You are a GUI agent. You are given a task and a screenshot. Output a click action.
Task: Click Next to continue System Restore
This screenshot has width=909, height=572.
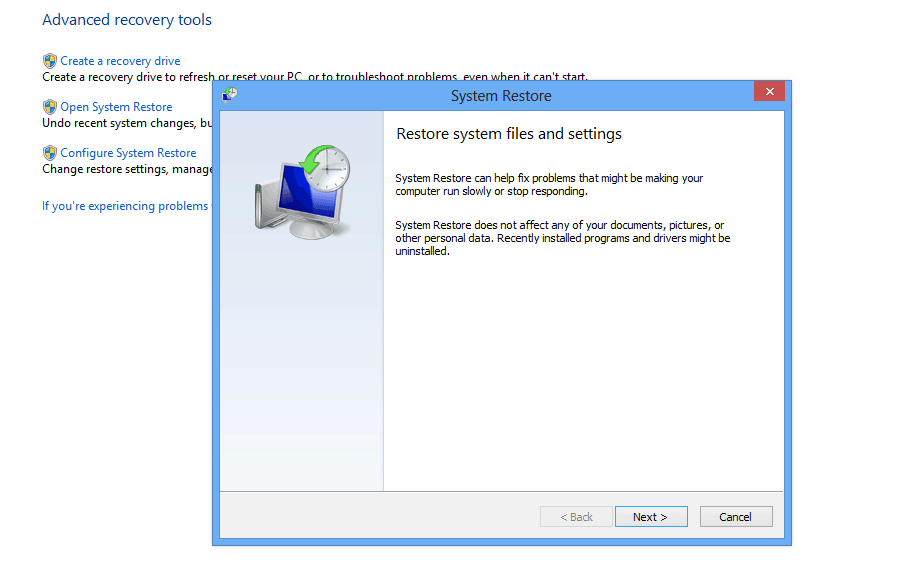pyautogui.click(x=651, y=517)
